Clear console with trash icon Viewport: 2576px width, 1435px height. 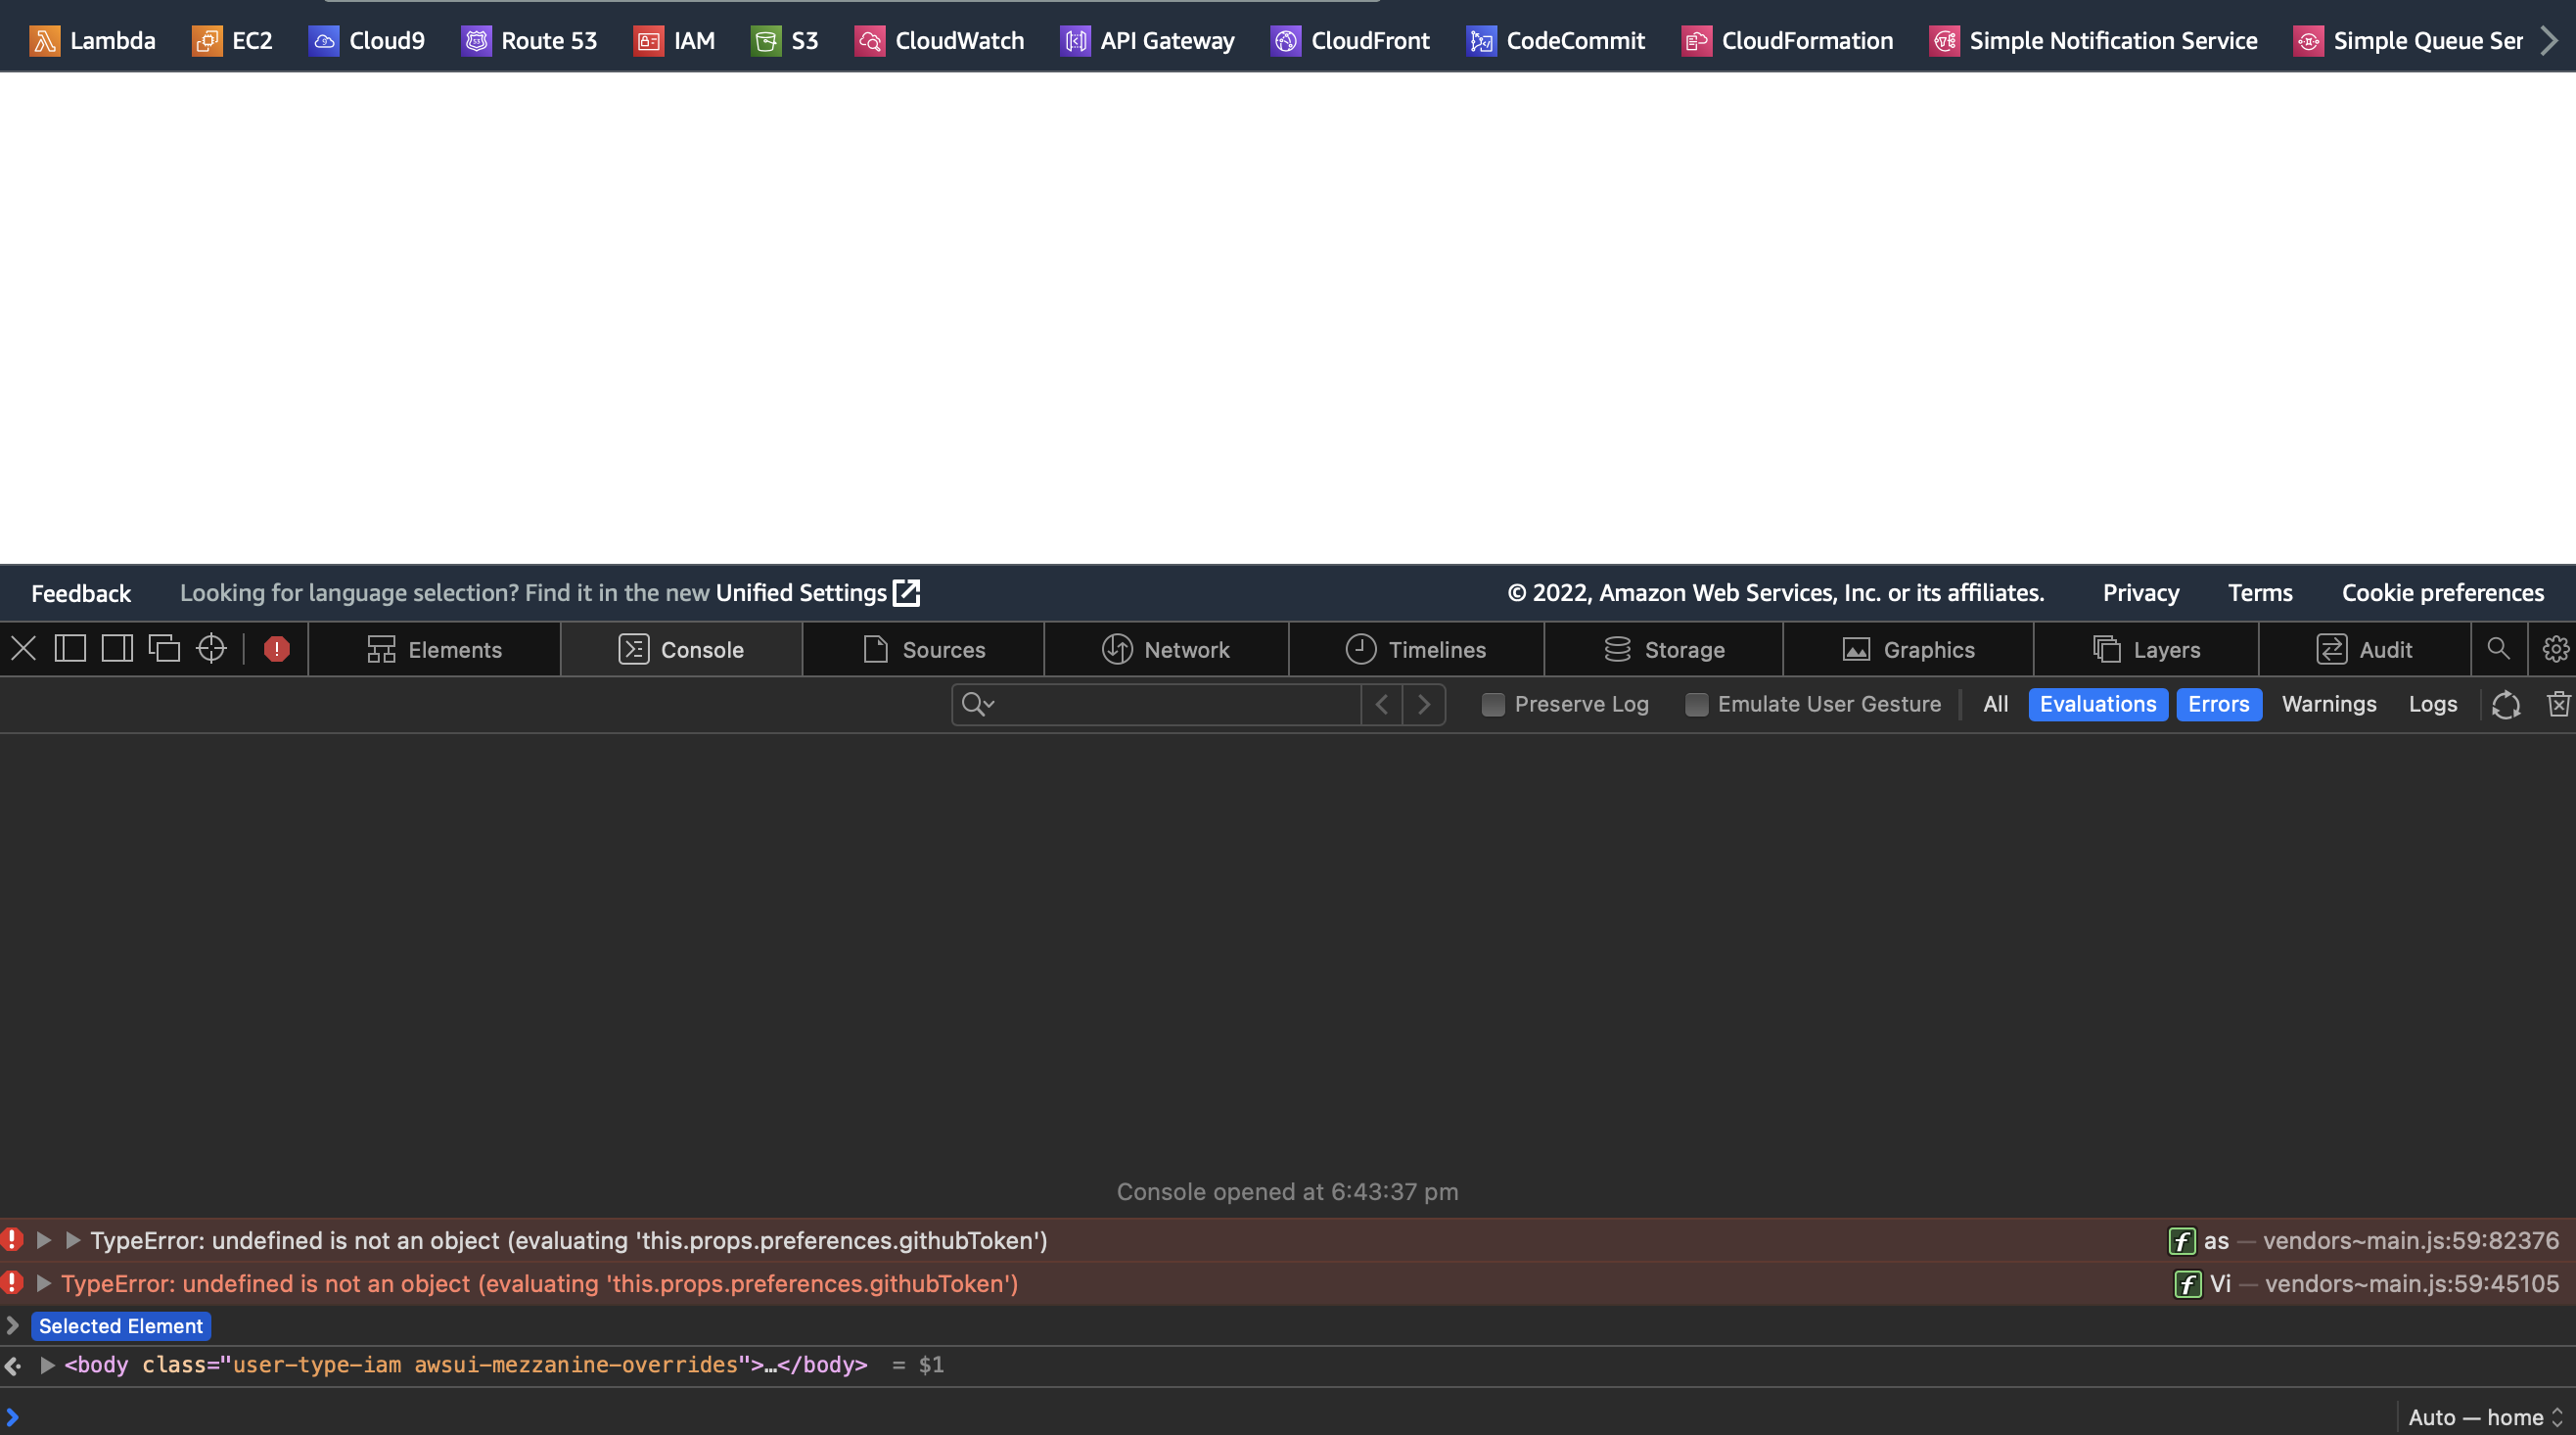(x=2558, y=704)
